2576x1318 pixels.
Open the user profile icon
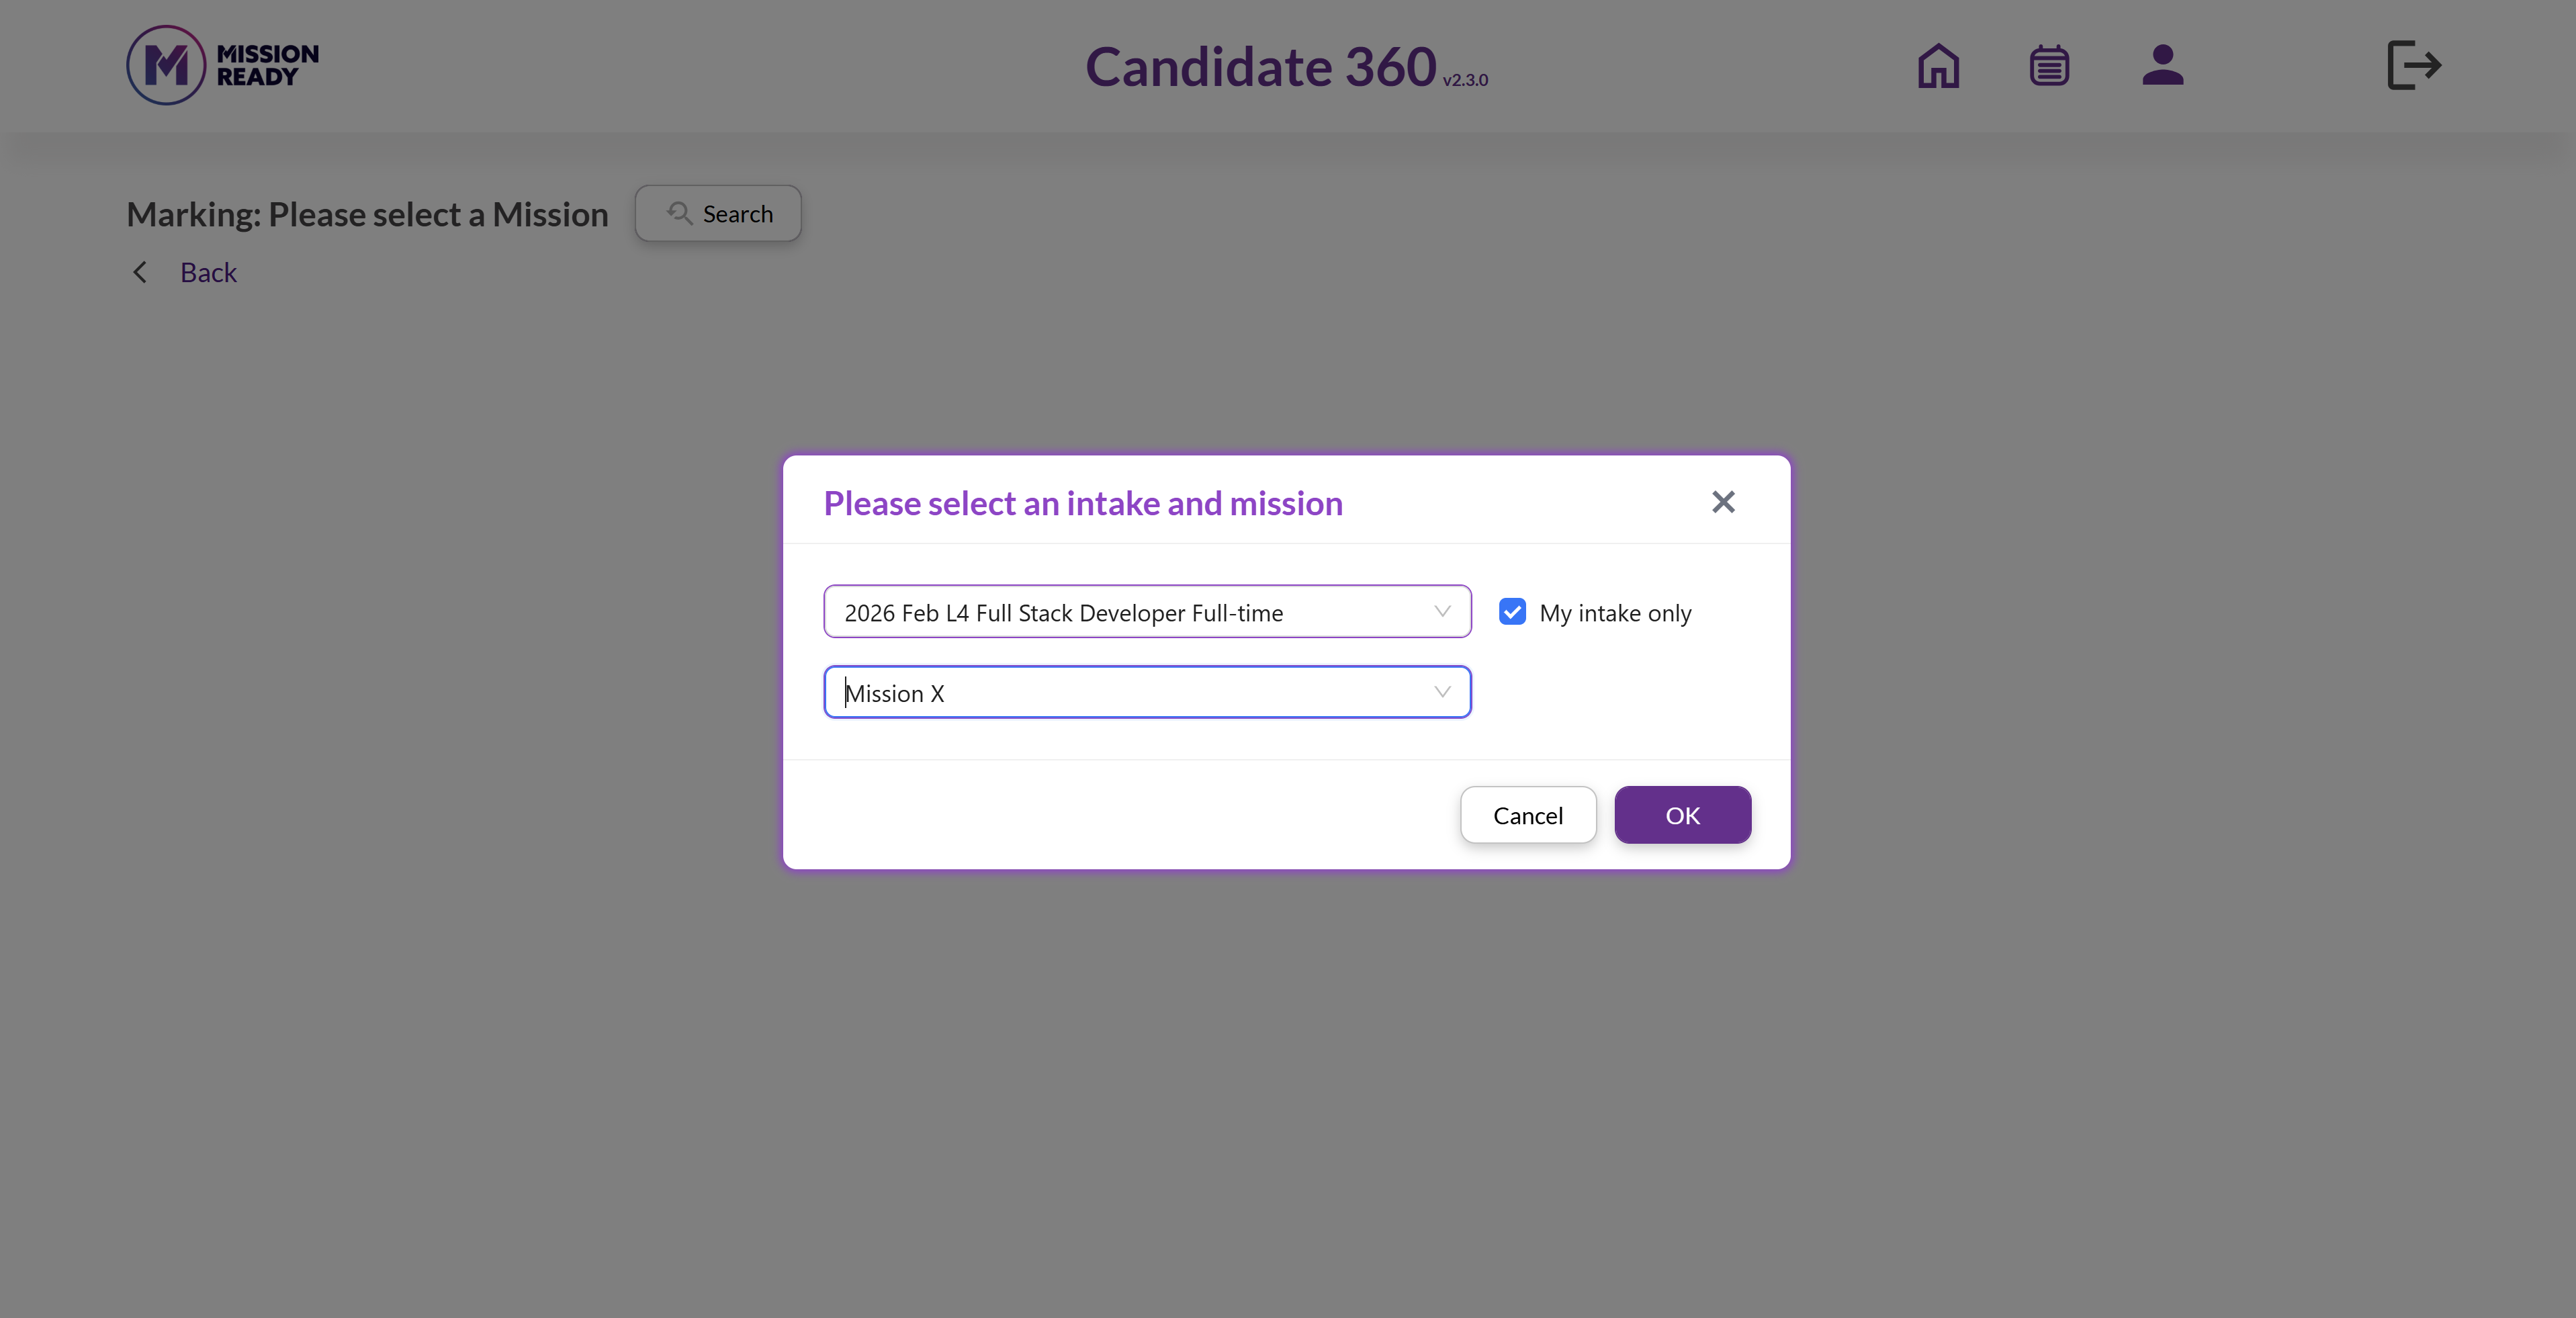click(x=2162, y=66)
